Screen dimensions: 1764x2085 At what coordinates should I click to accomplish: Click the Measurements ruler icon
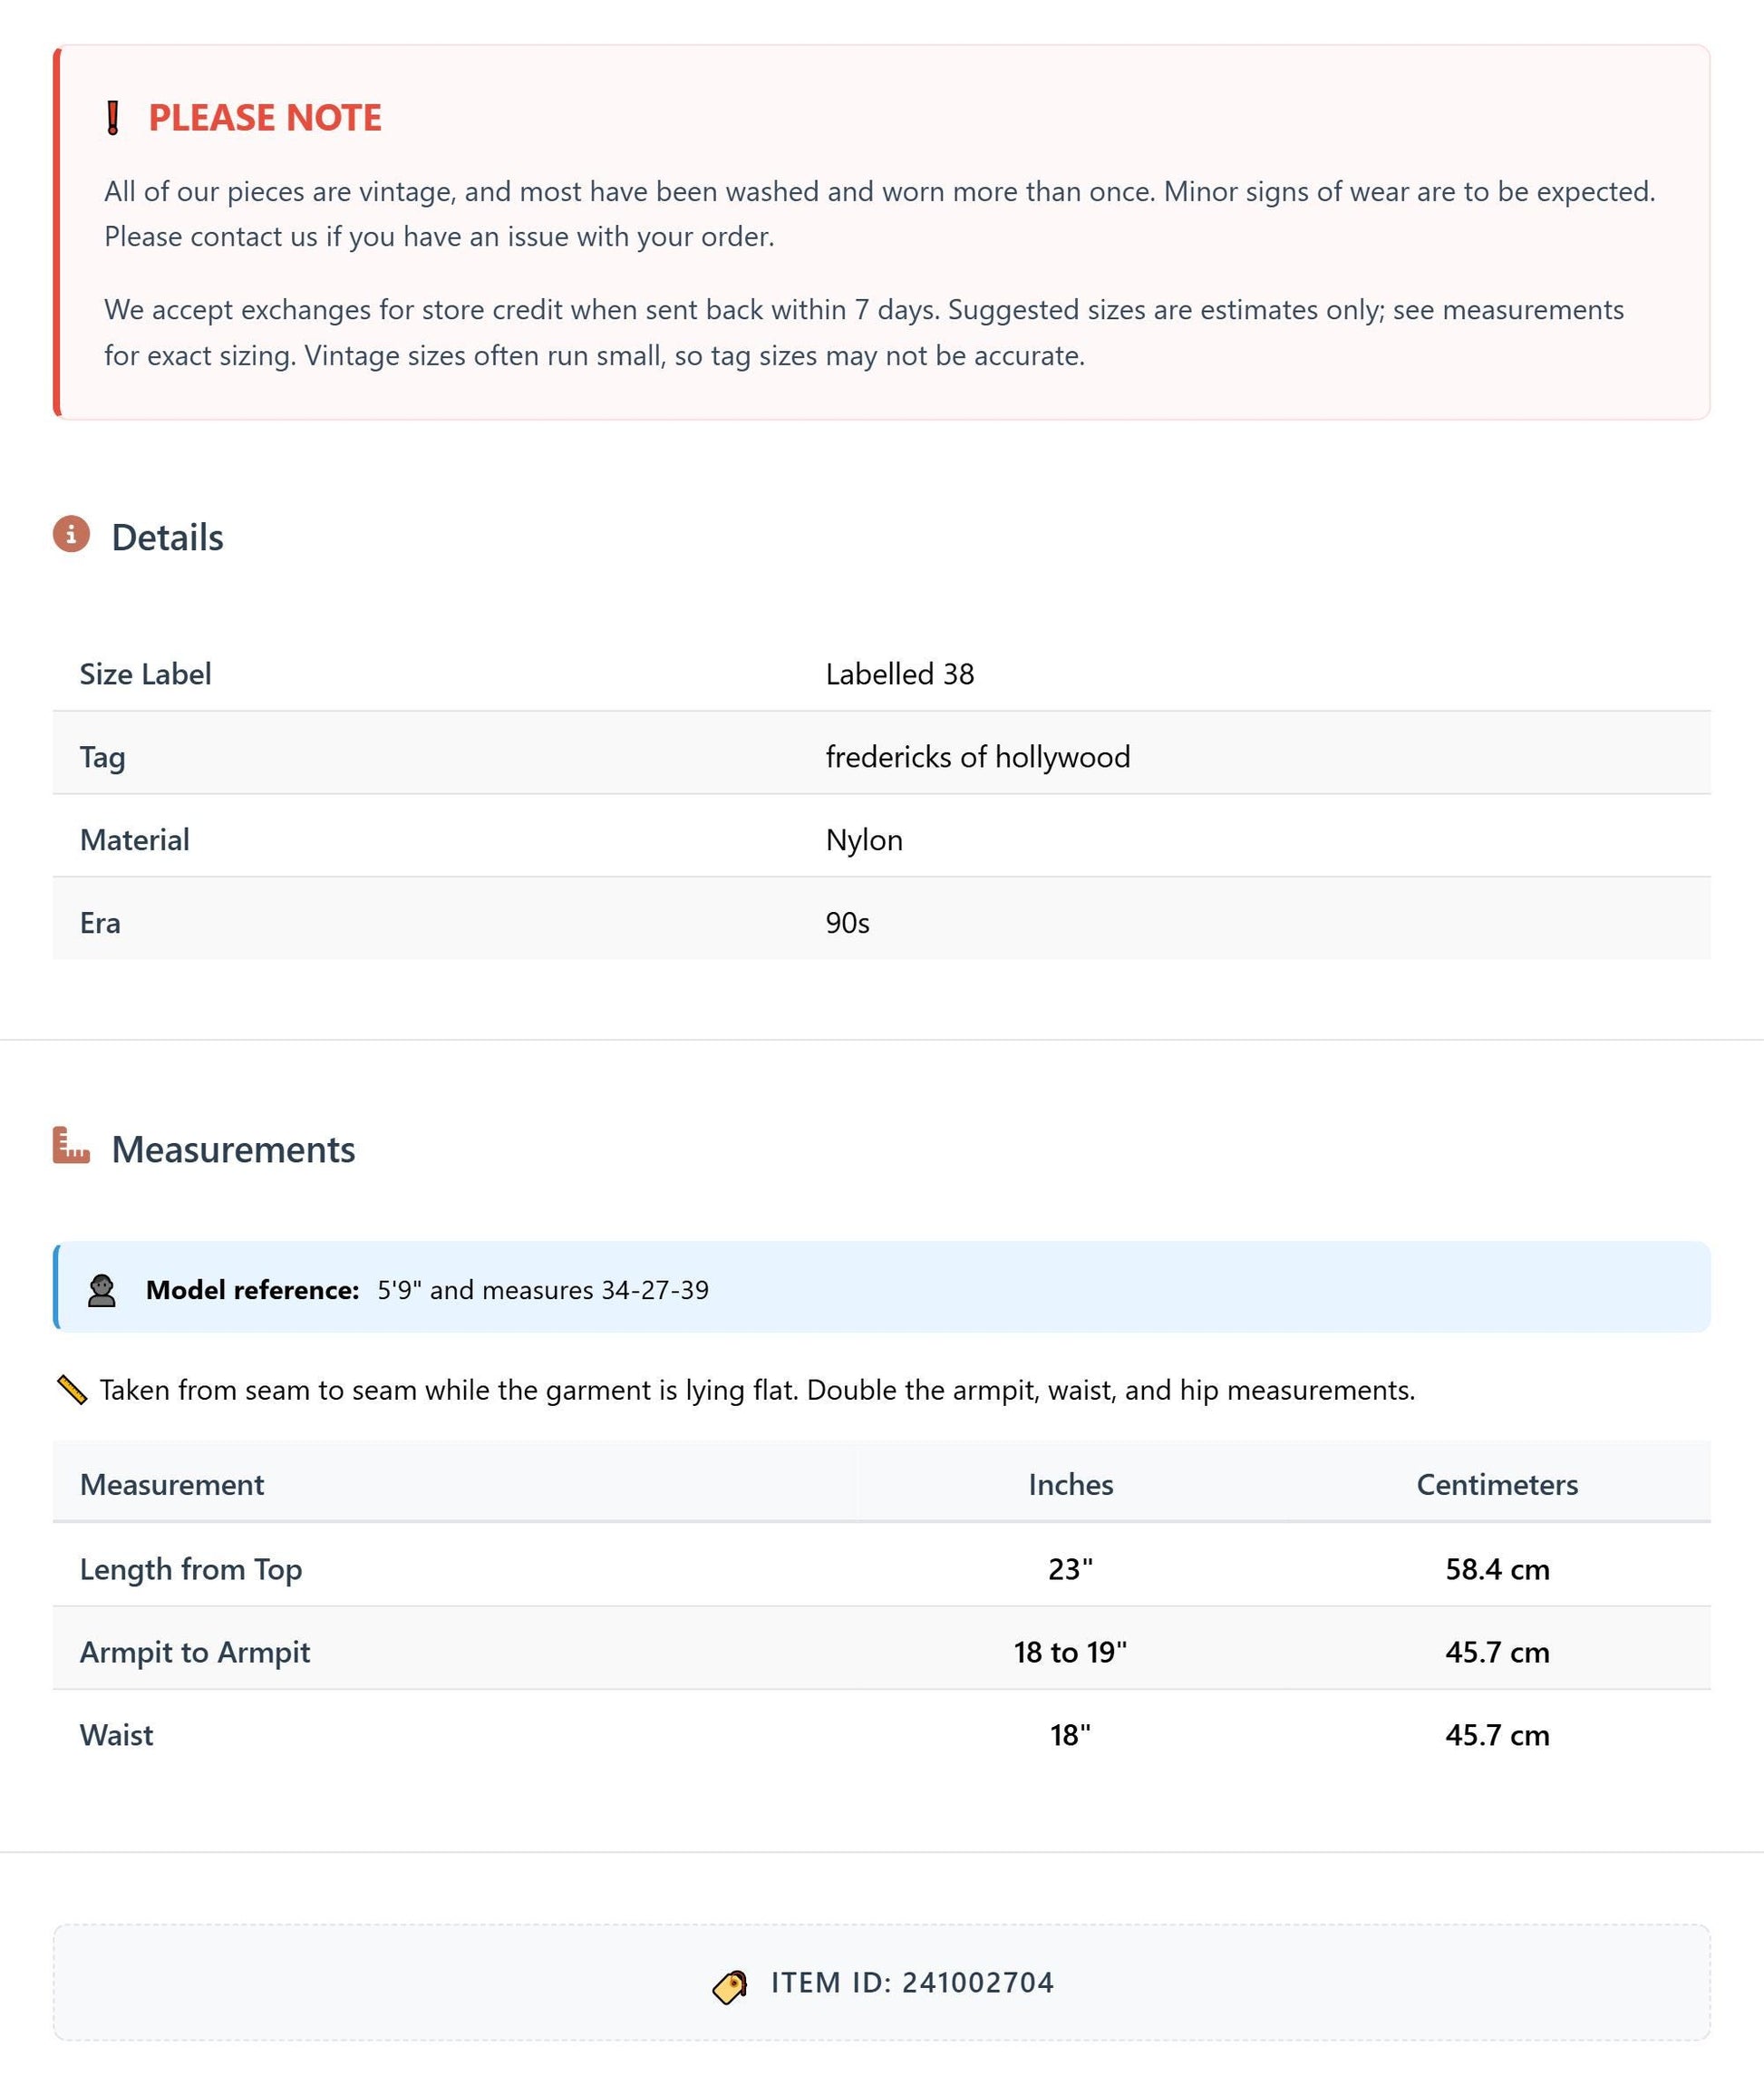point(71,1145)
